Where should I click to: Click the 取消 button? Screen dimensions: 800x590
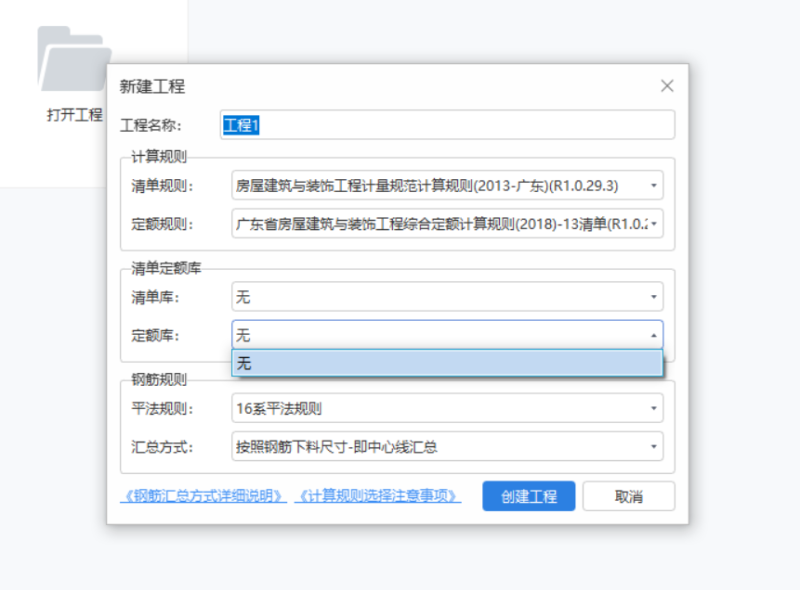click(x=628, y=496)
